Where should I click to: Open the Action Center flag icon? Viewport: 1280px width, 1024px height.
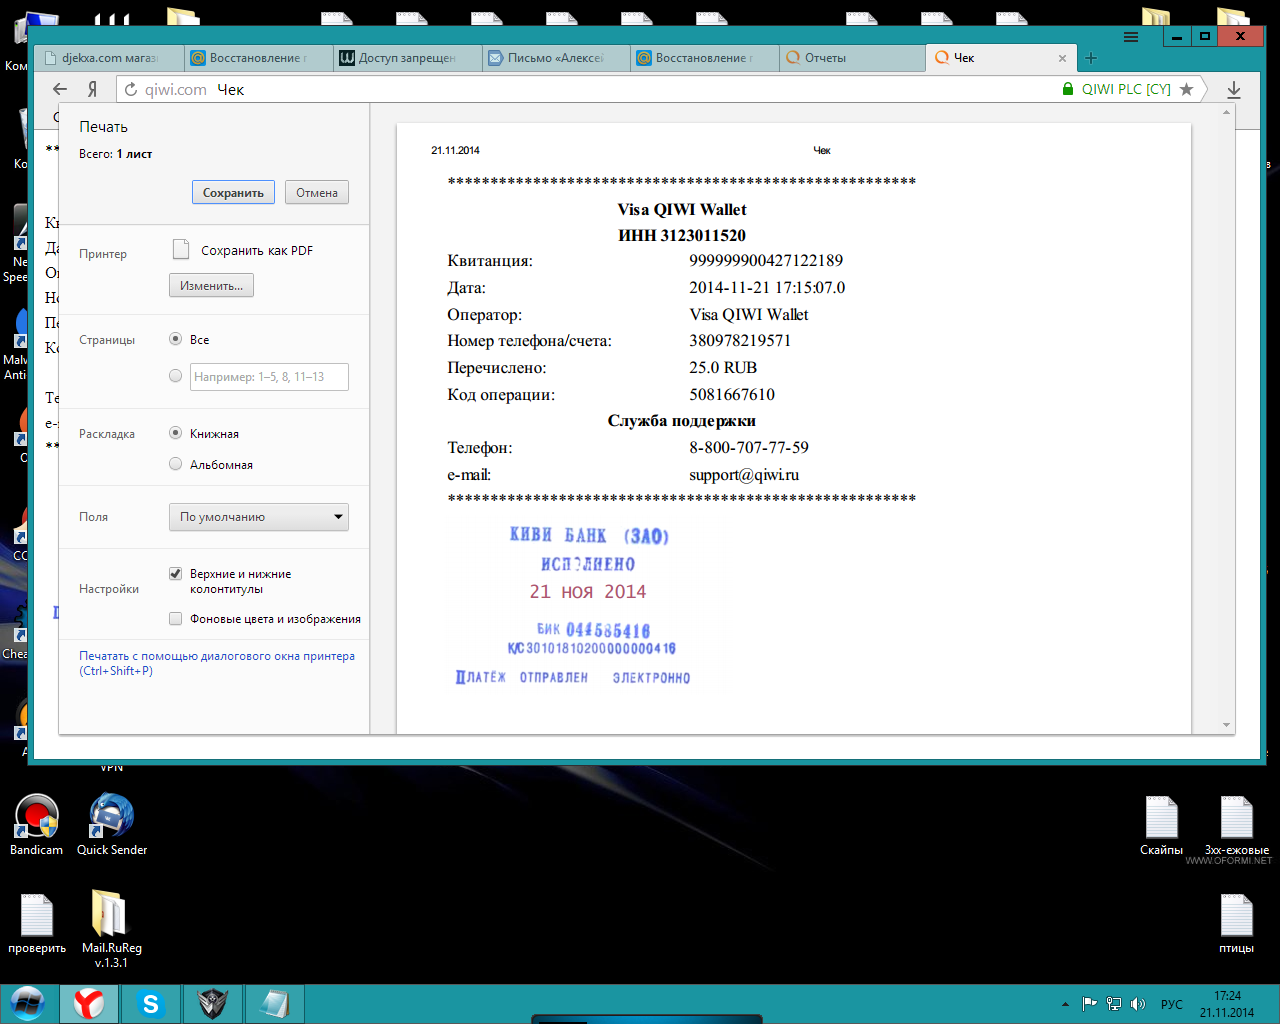(1090, 1004)
